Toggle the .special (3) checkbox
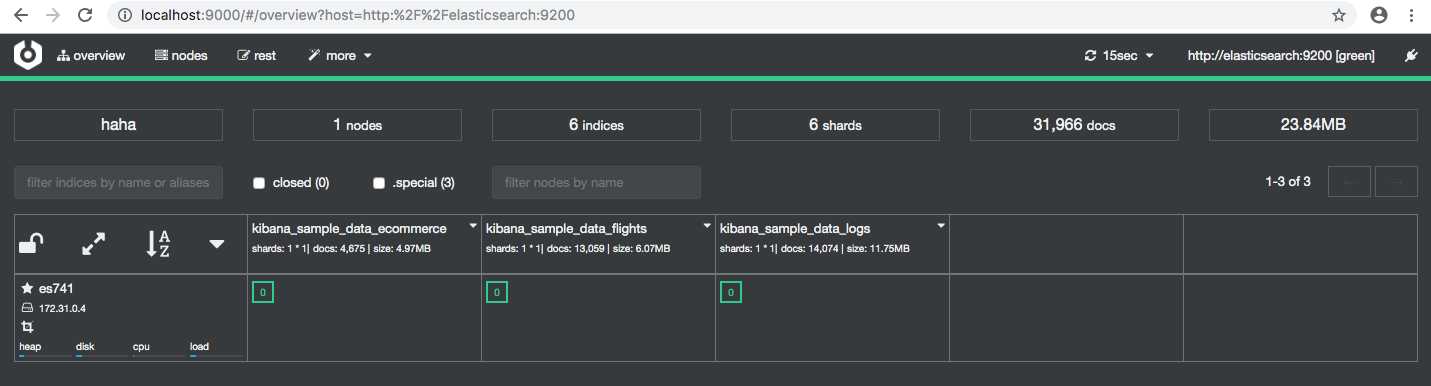 [x=379, y=183]
